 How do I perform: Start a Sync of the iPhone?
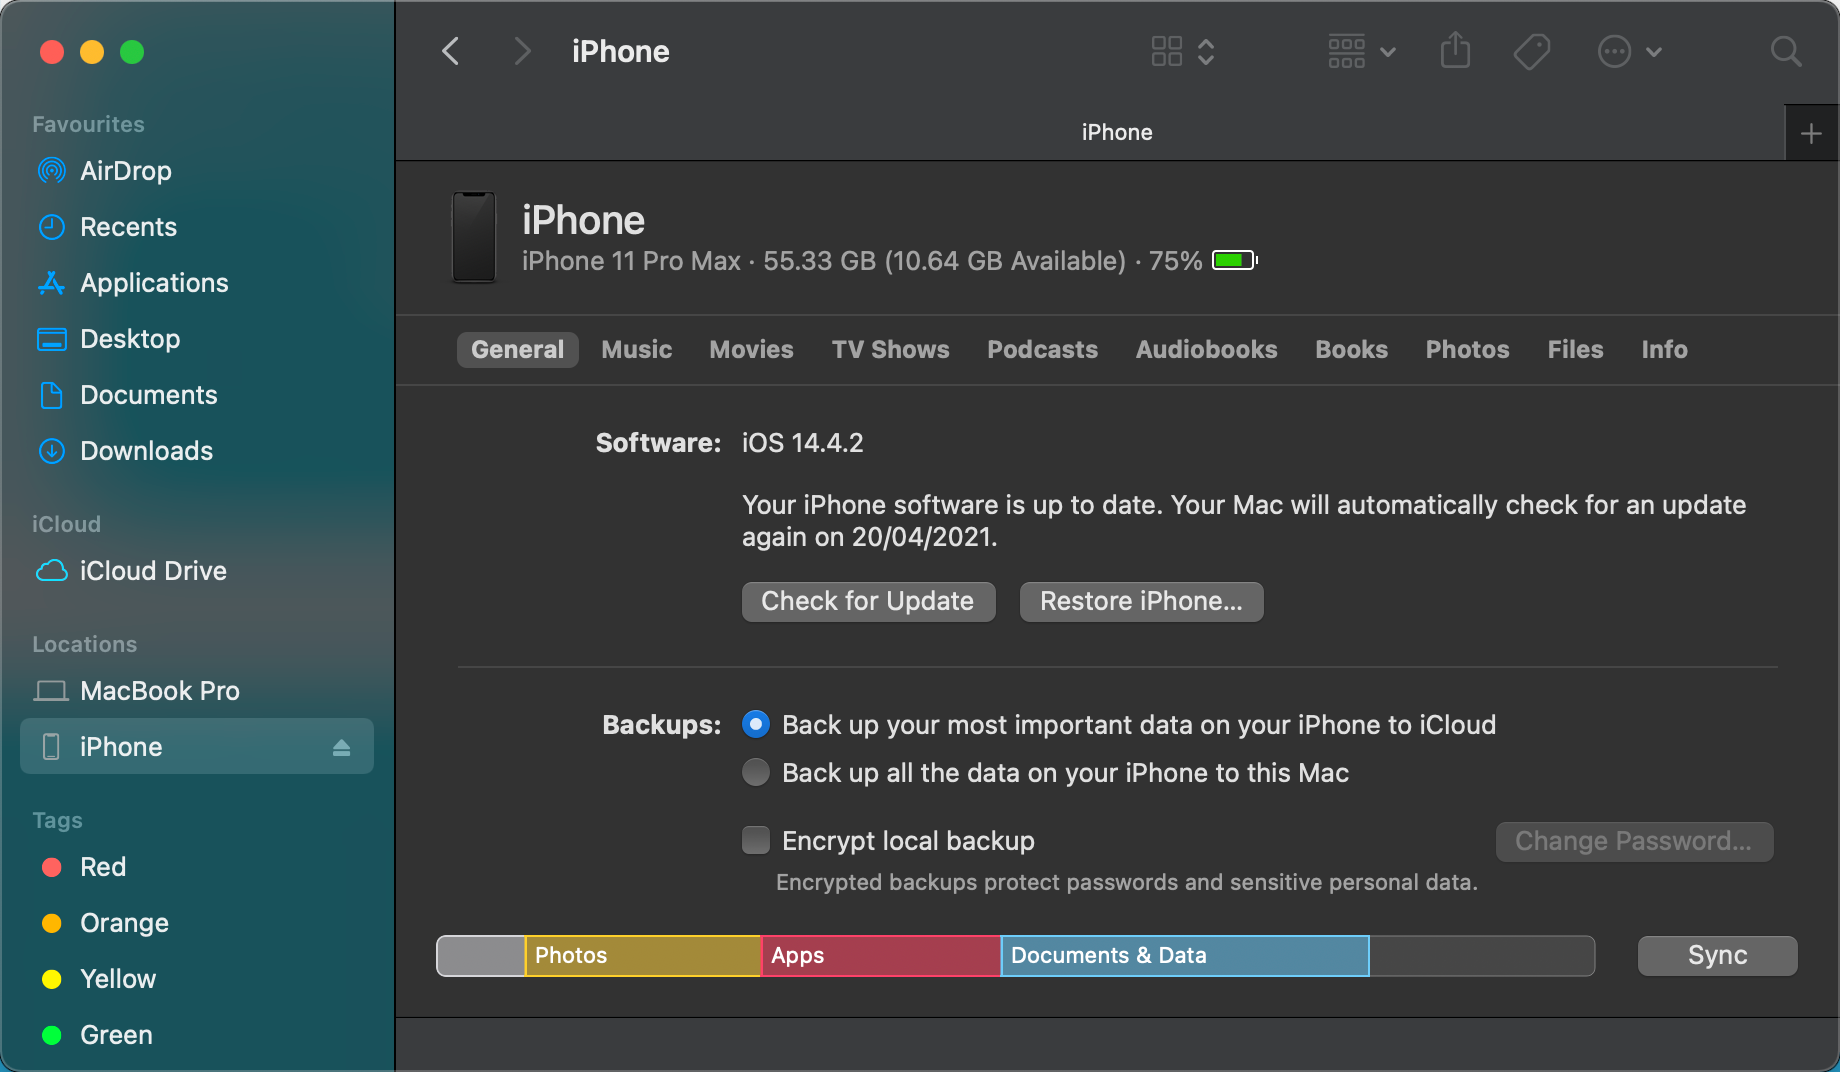point(1716,955)
